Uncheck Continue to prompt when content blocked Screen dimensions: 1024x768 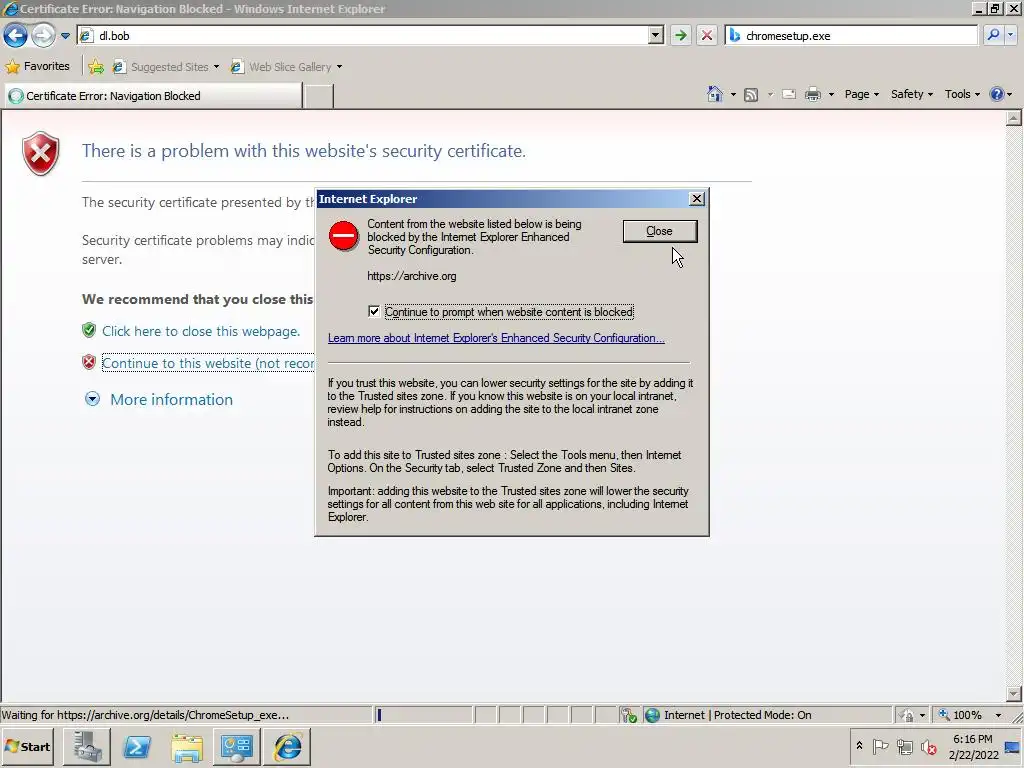pos(374,312)
